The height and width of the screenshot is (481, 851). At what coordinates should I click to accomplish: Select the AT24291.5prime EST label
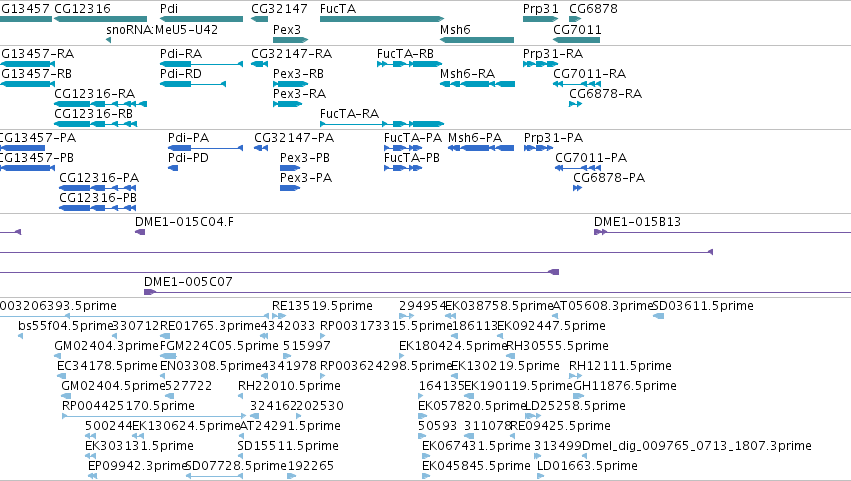[290, 426]
